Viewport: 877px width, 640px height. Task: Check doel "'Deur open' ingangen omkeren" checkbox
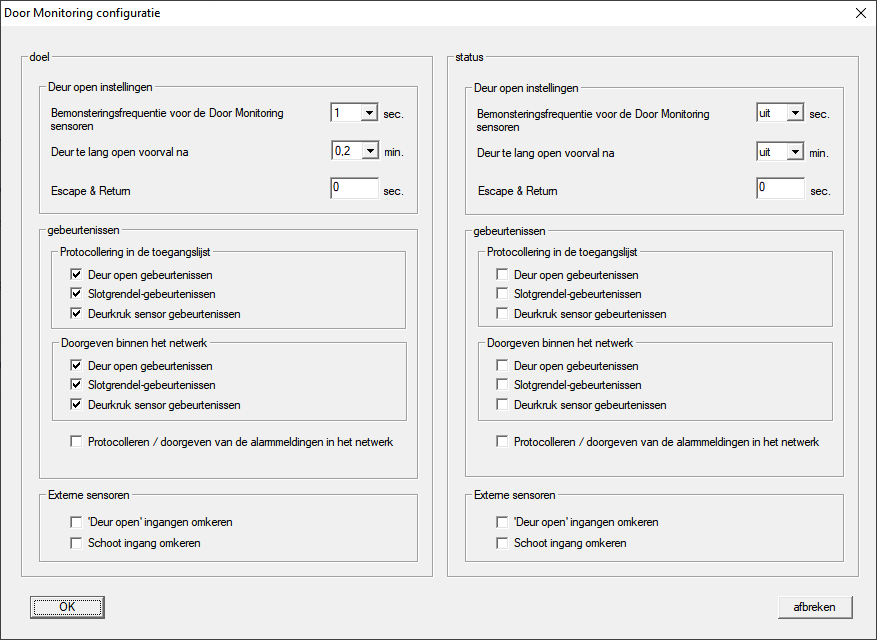pyautogui.click(x=77, y=522)
